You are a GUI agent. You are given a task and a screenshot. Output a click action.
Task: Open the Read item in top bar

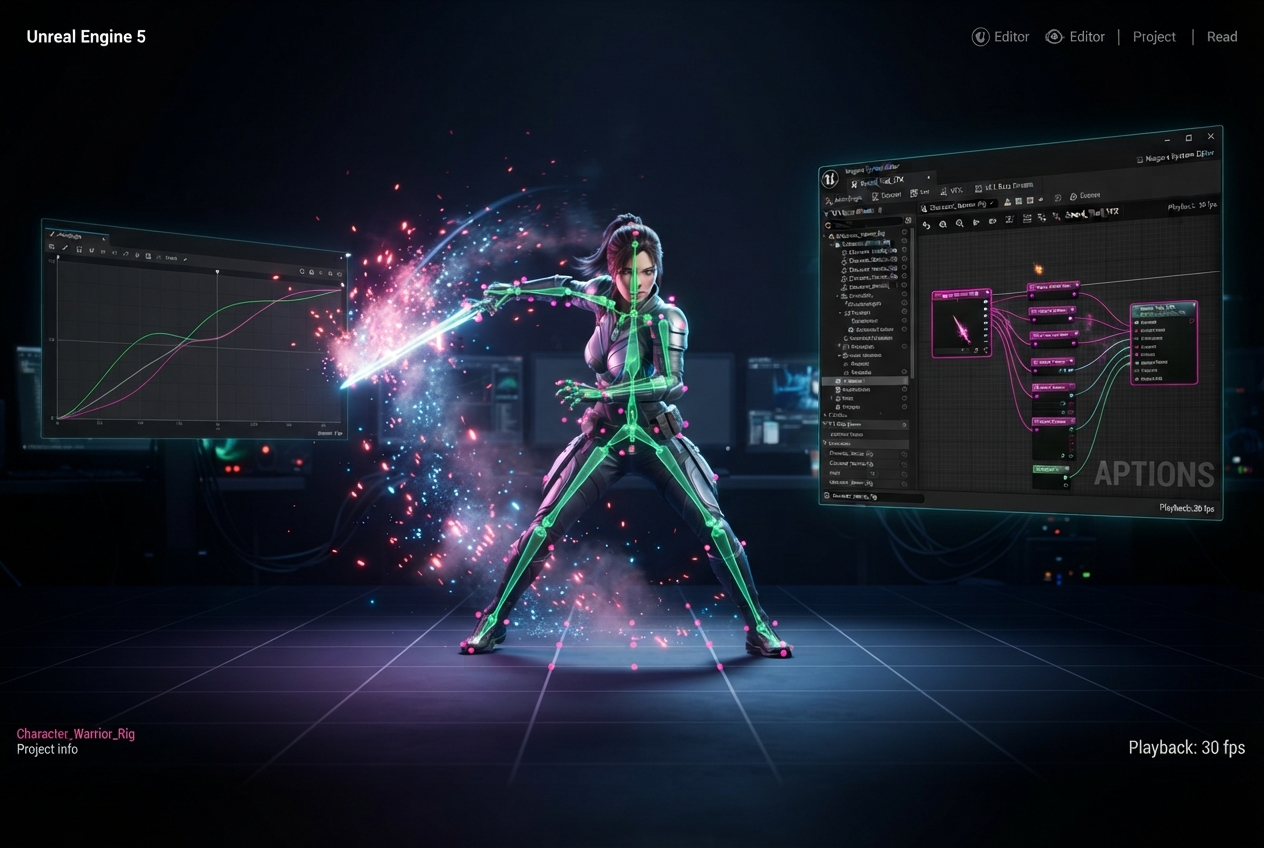coord(1222,37)
